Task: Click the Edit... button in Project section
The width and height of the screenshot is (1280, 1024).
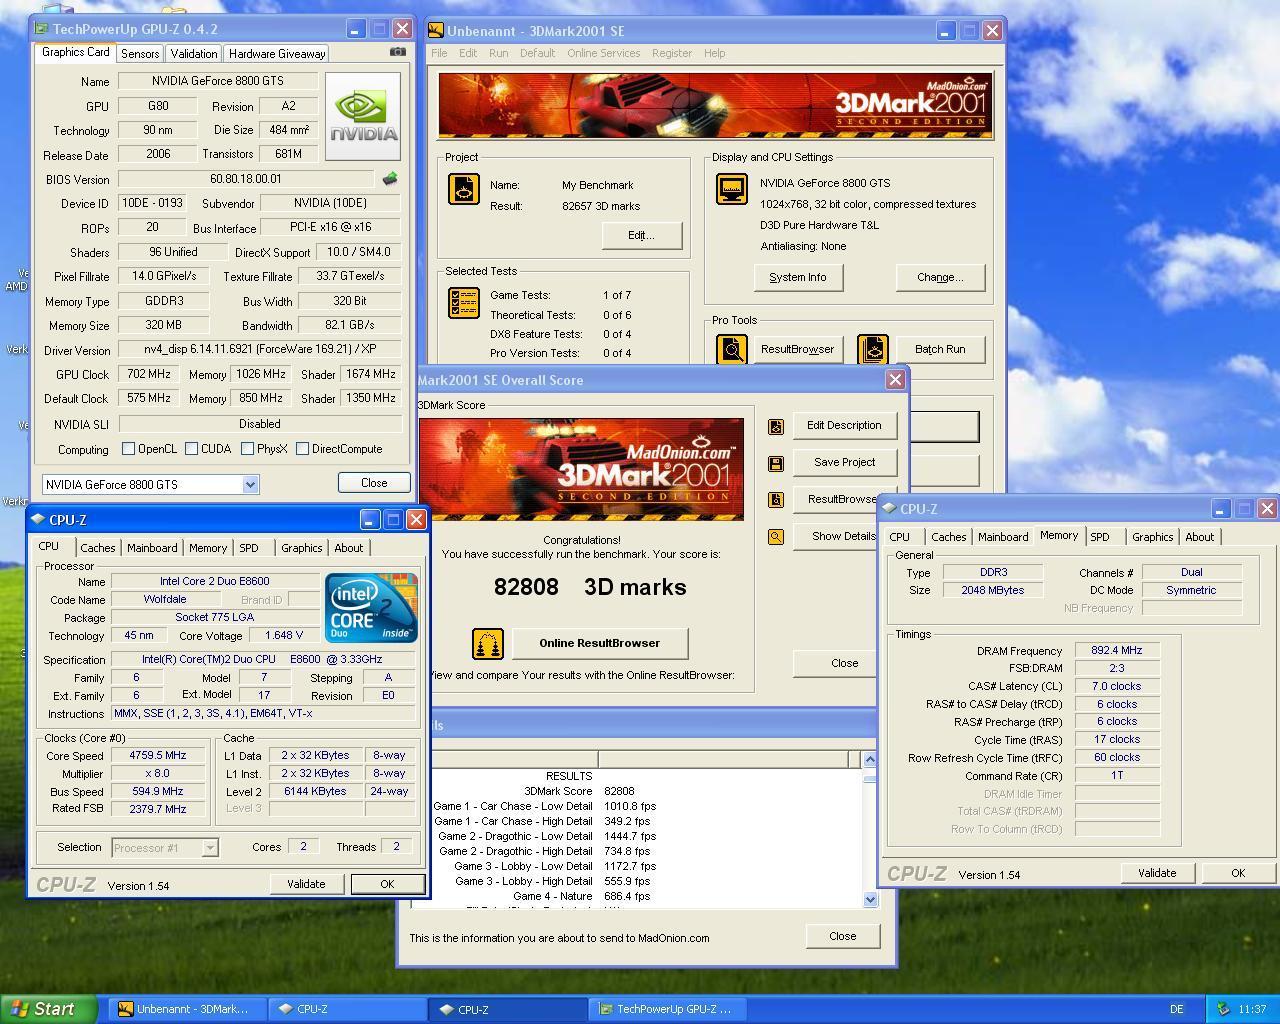Action: tap(641, 235)
